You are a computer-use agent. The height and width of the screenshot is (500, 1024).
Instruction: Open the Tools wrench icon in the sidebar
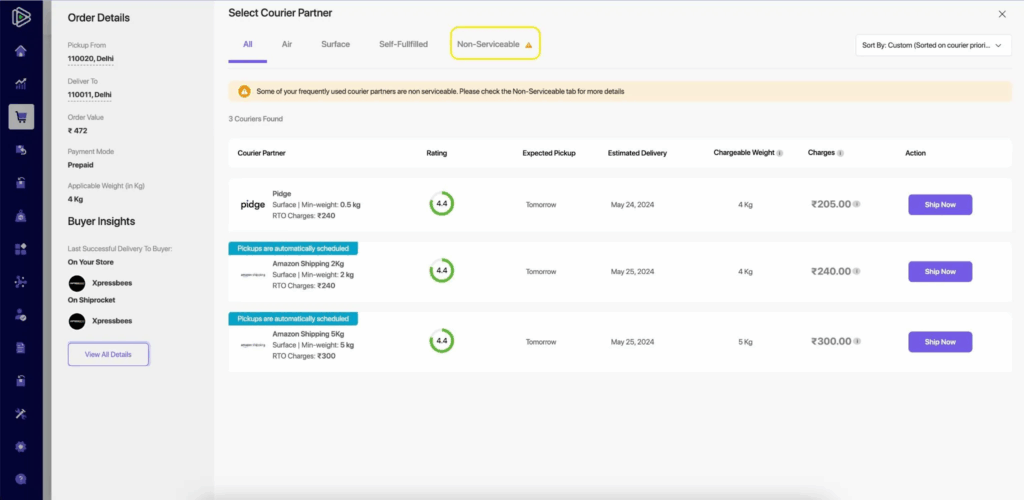[x=21, y=413]
